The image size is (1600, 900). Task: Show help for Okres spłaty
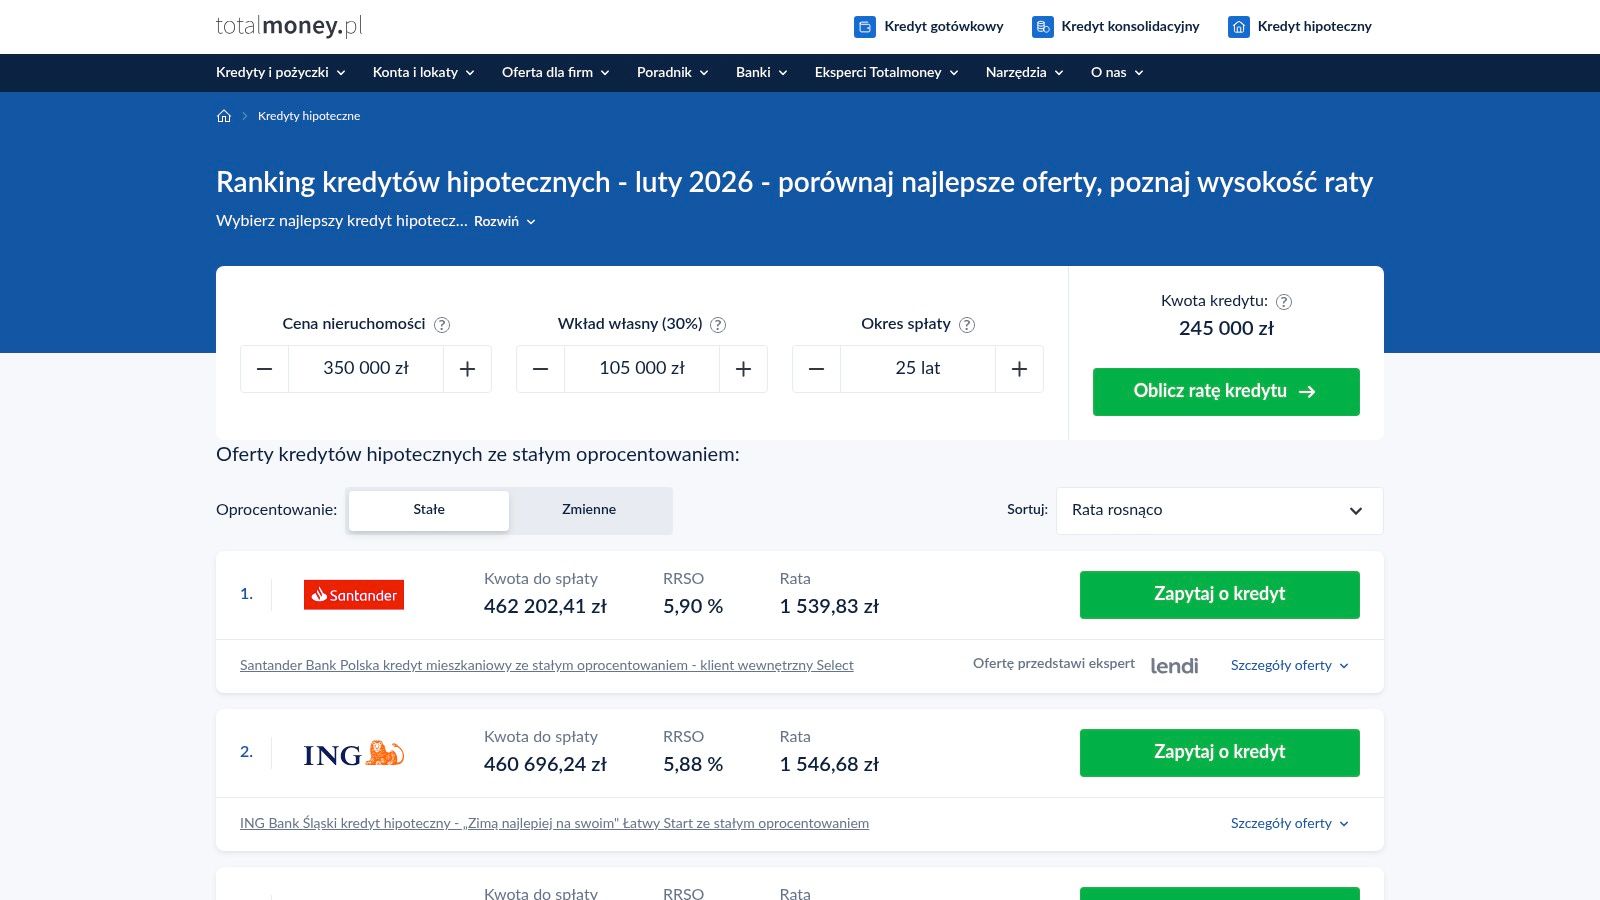tap(967, 325)
